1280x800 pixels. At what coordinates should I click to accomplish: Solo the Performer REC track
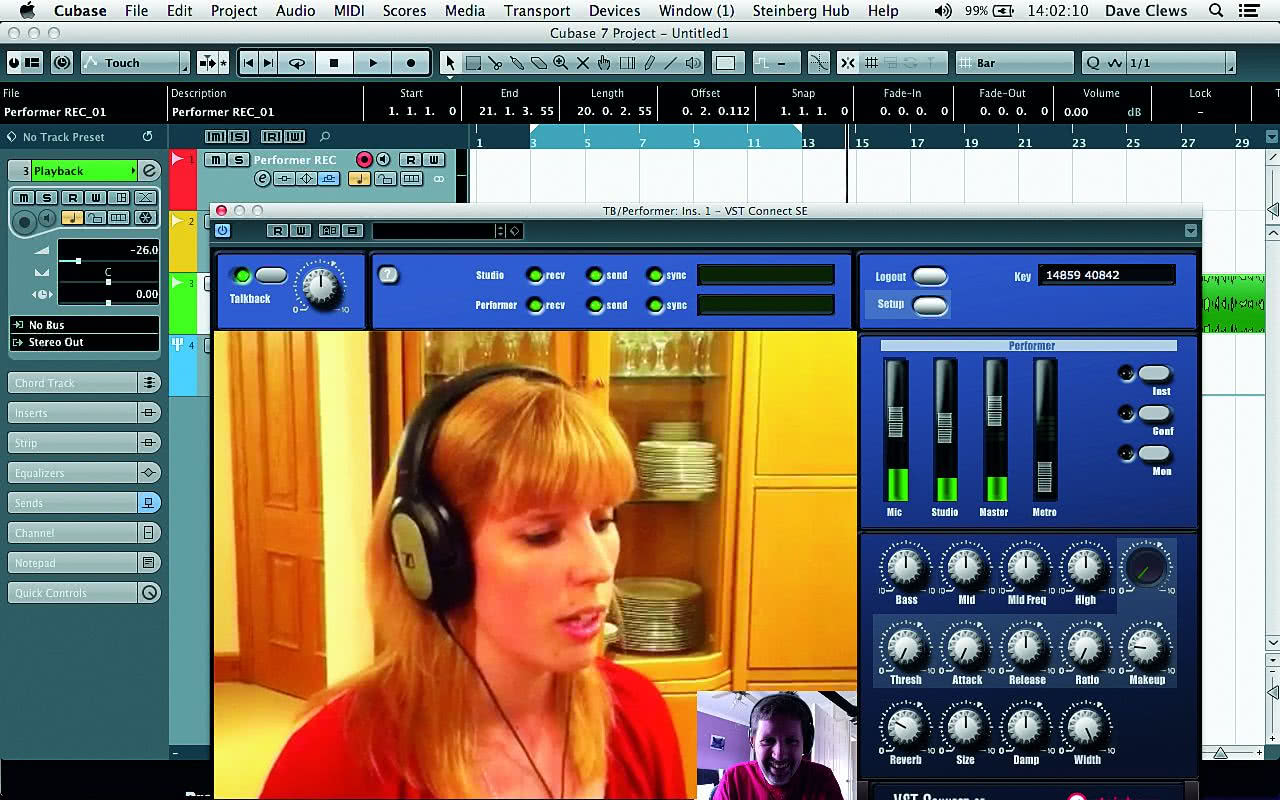[238, 160]
